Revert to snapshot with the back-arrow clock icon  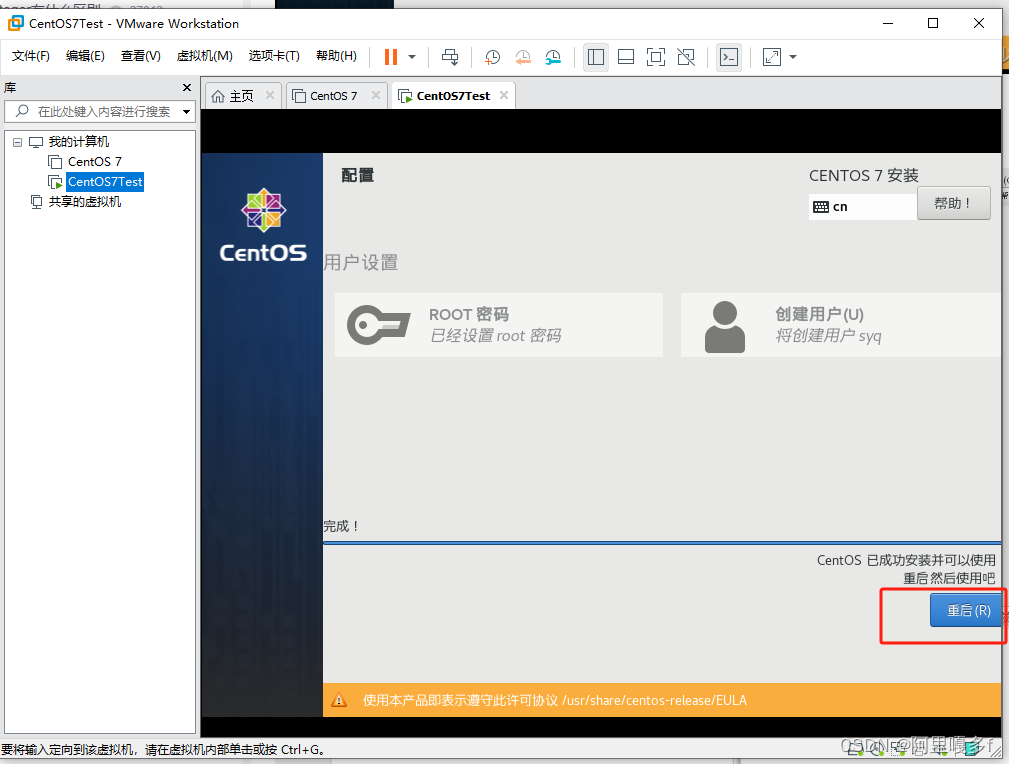click(x=522, y=57)
